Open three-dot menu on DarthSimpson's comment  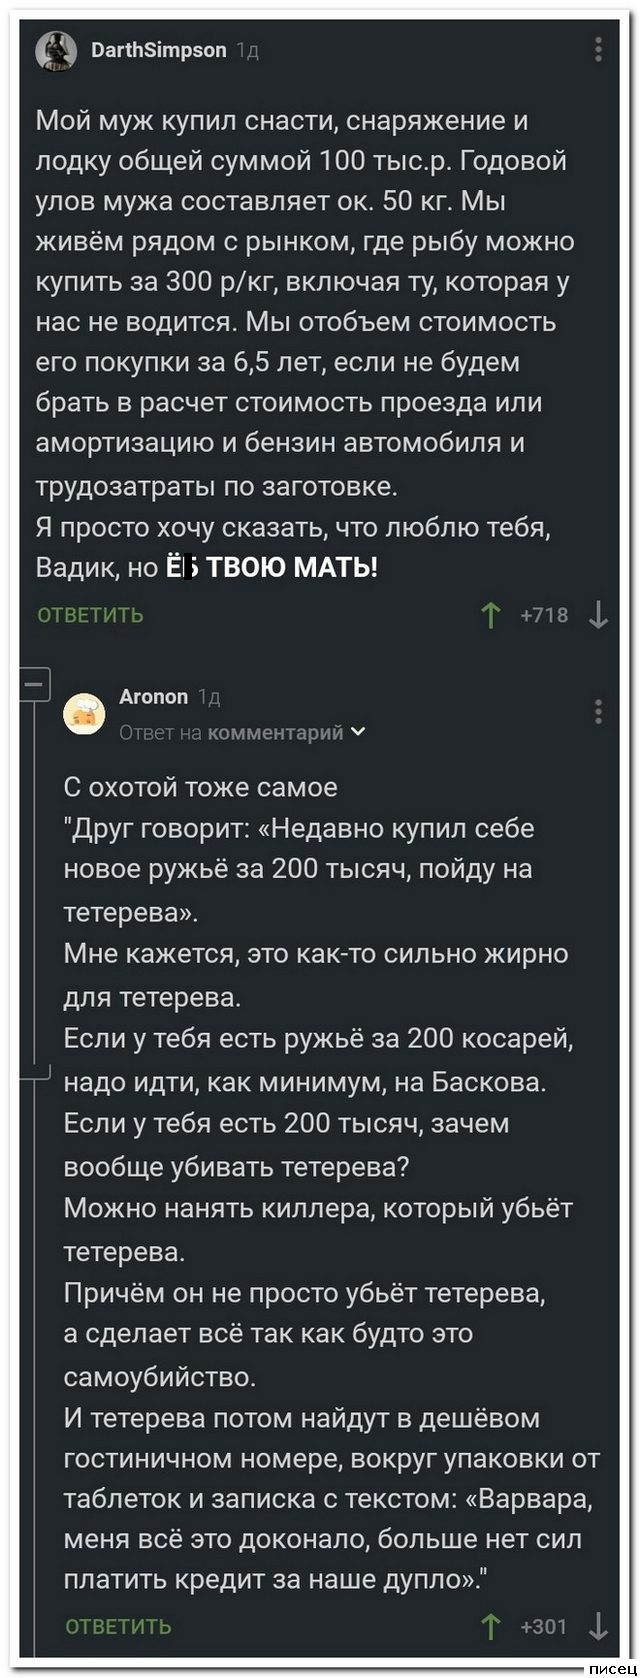(598, 49)
